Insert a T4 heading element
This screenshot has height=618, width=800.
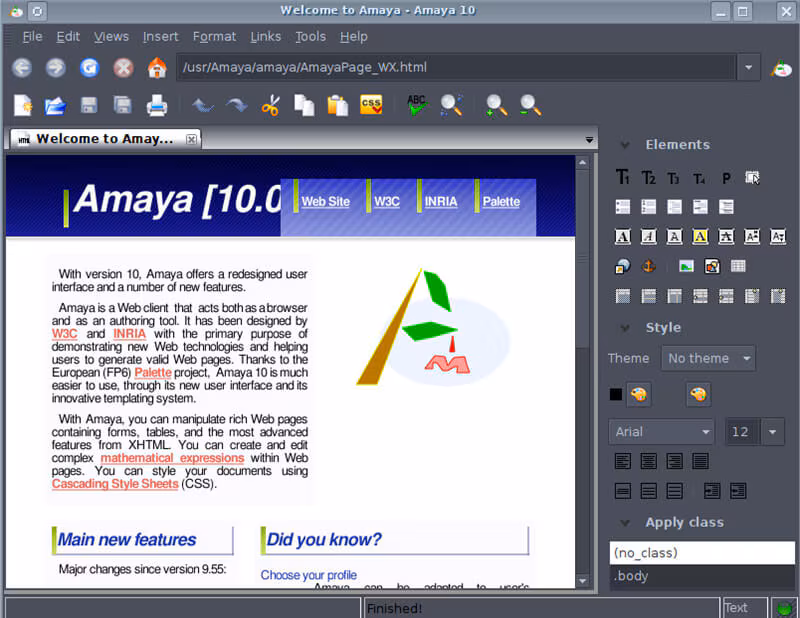click(x=699, y=179)
